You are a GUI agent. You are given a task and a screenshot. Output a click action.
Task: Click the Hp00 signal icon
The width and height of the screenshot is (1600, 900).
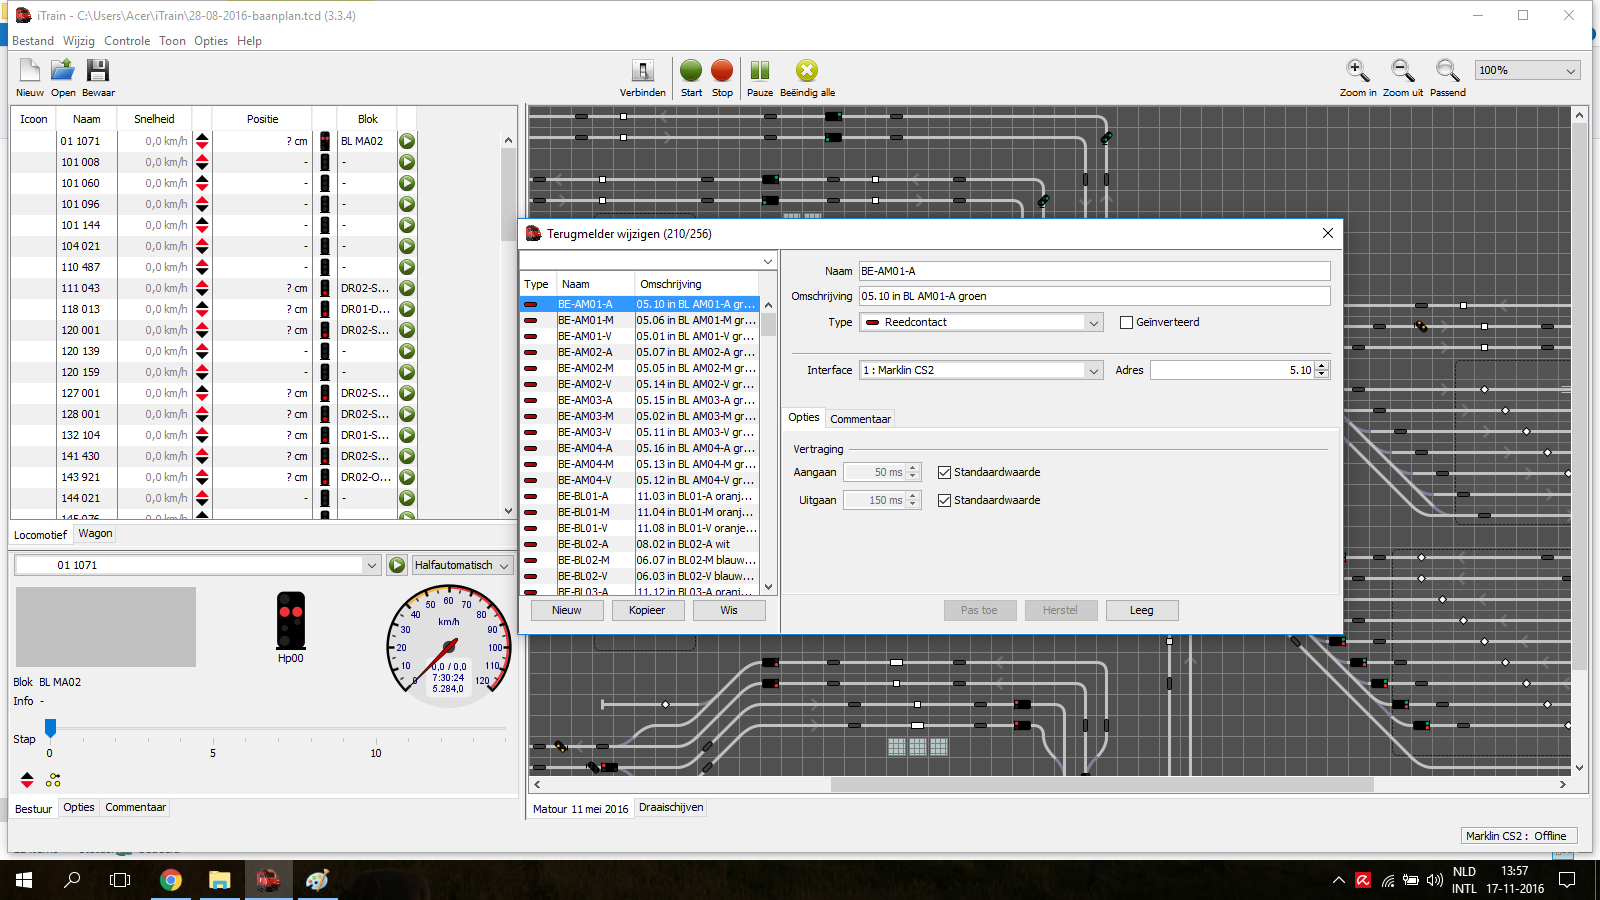click(x=291, y=620)
